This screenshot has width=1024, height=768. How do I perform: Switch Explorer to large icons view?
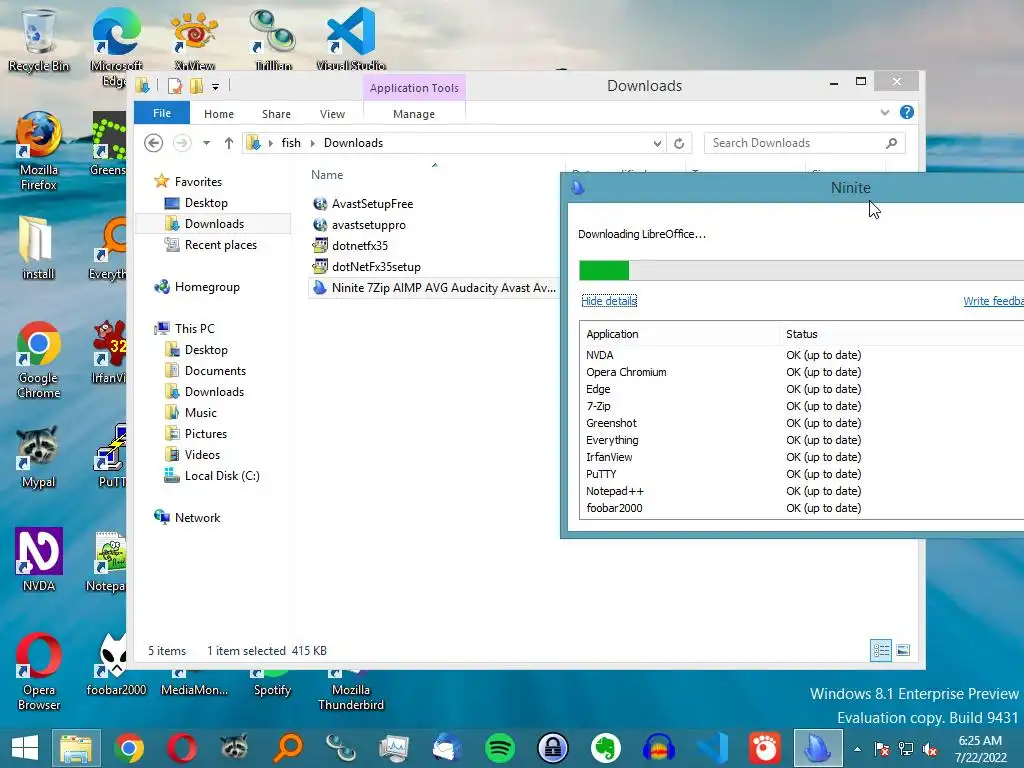pos(903,650)
